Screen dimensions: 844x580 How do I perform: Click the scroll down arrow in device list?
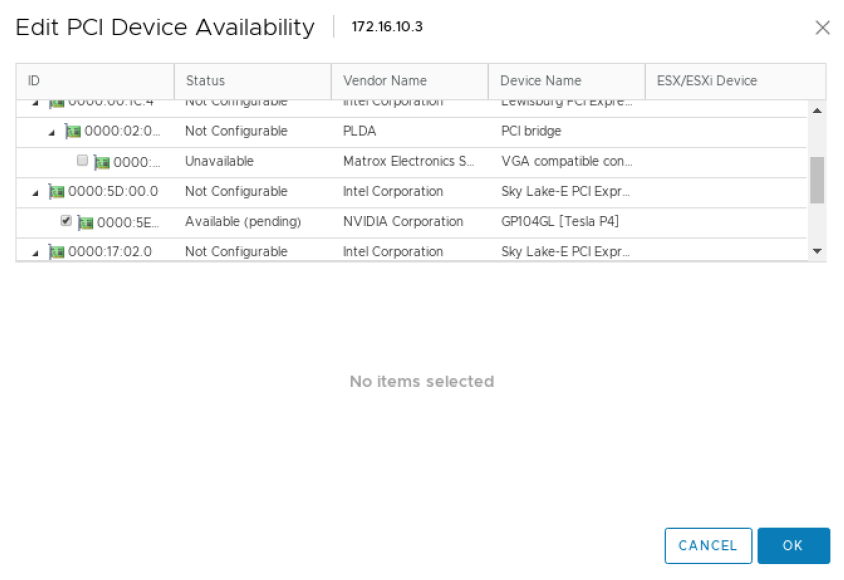coord(816,252)
